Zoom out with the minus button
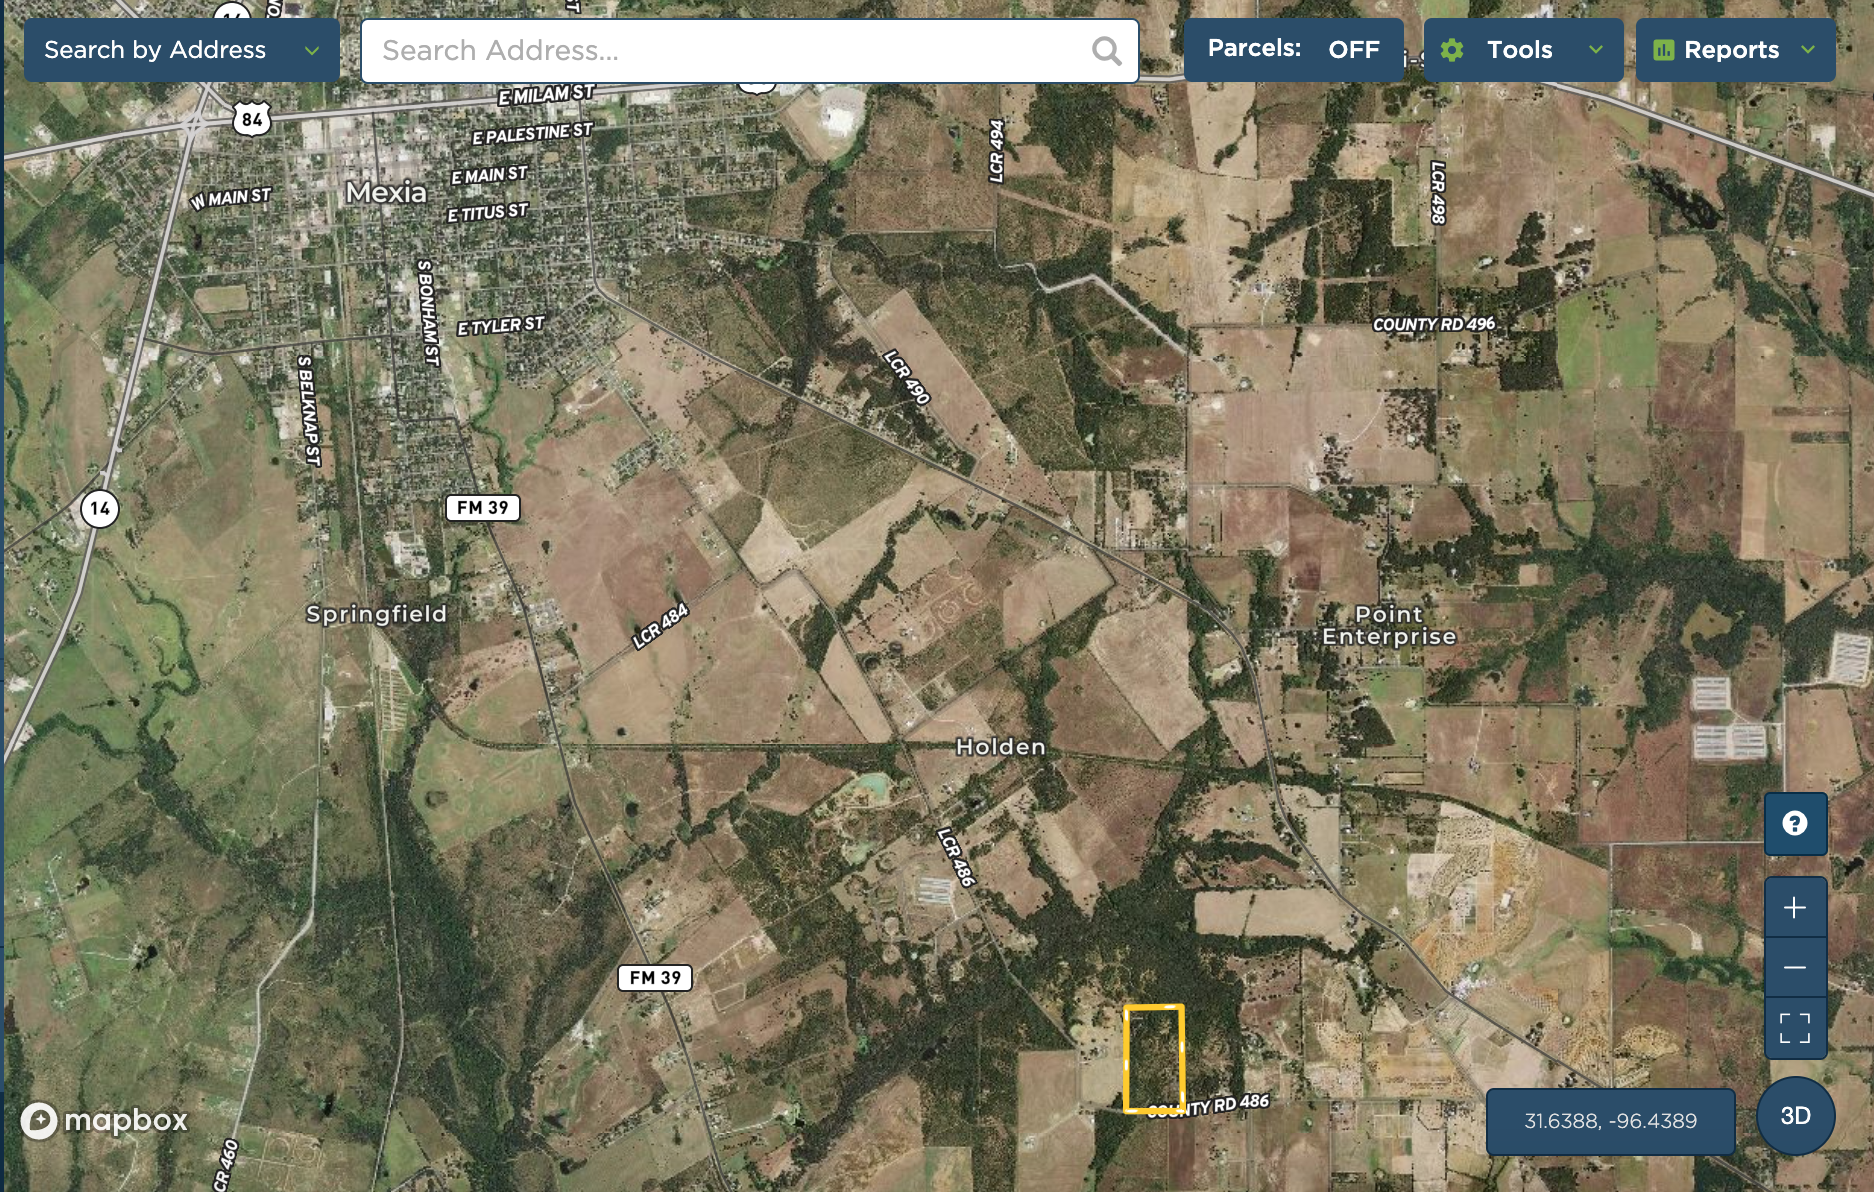This screenshot has width=1874, height=1192. pos(1795,968)
